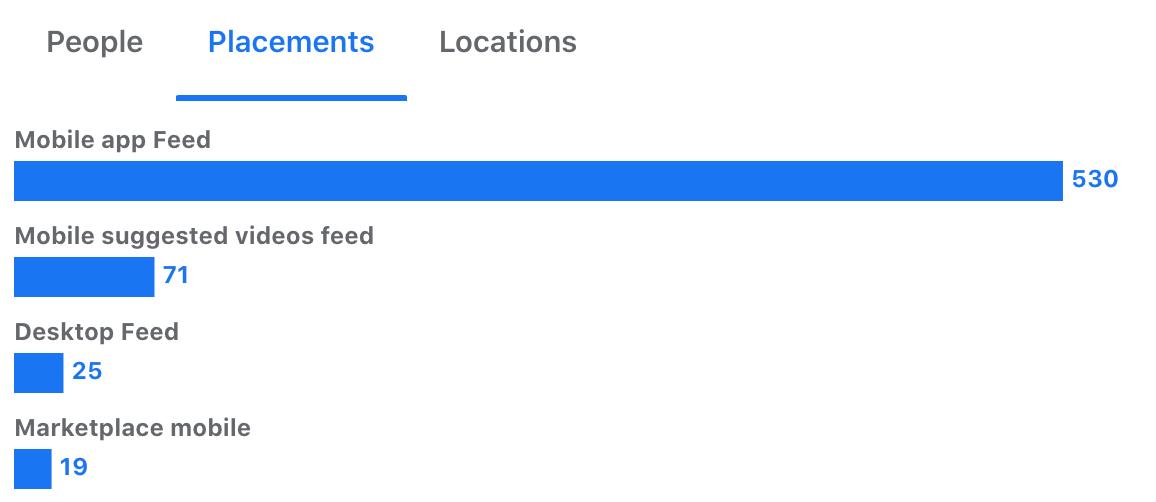Open the Locations tab
The height and width of the screenshot is (502, 1156).
click(508, 42)
